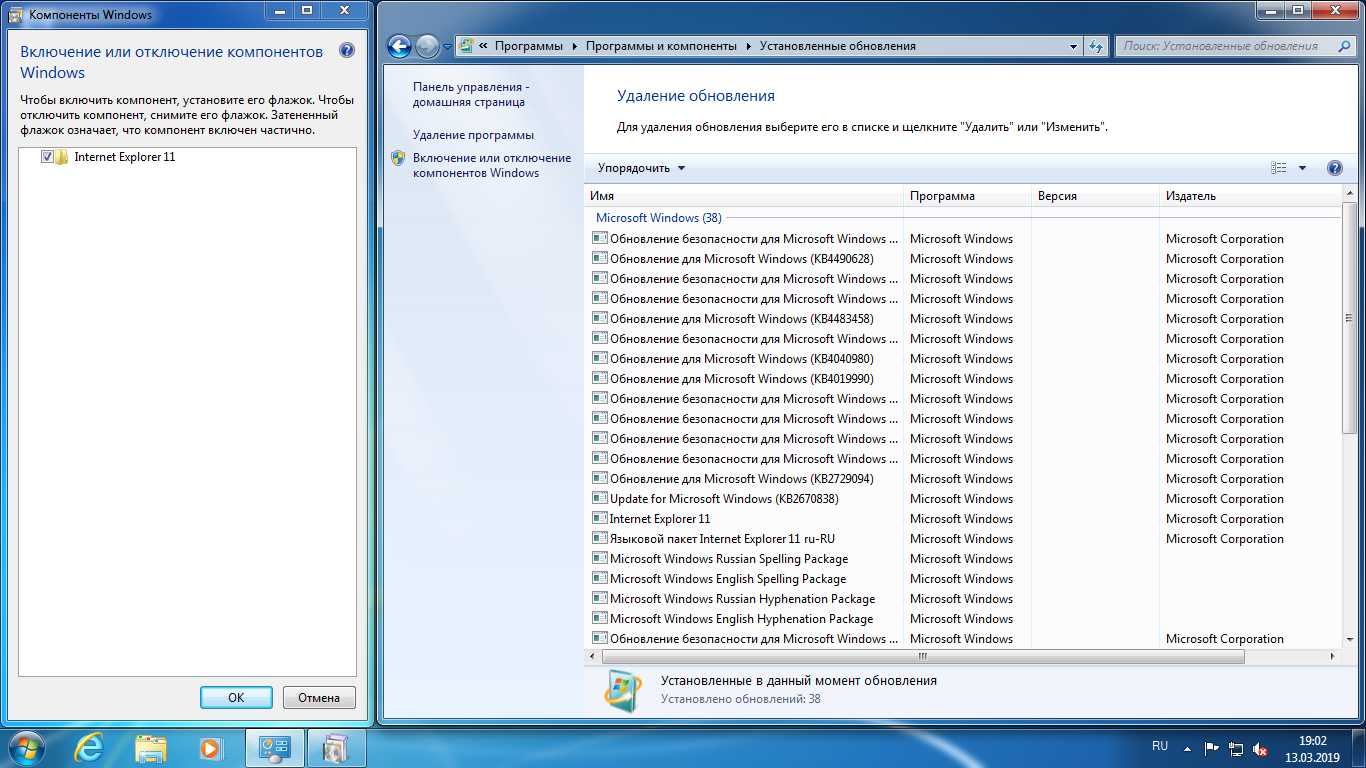Collapse the Microsoft Windows (38) group
Image resolution: width=1366 pixels, height=768 pixels.
click(x=659, y=218)
